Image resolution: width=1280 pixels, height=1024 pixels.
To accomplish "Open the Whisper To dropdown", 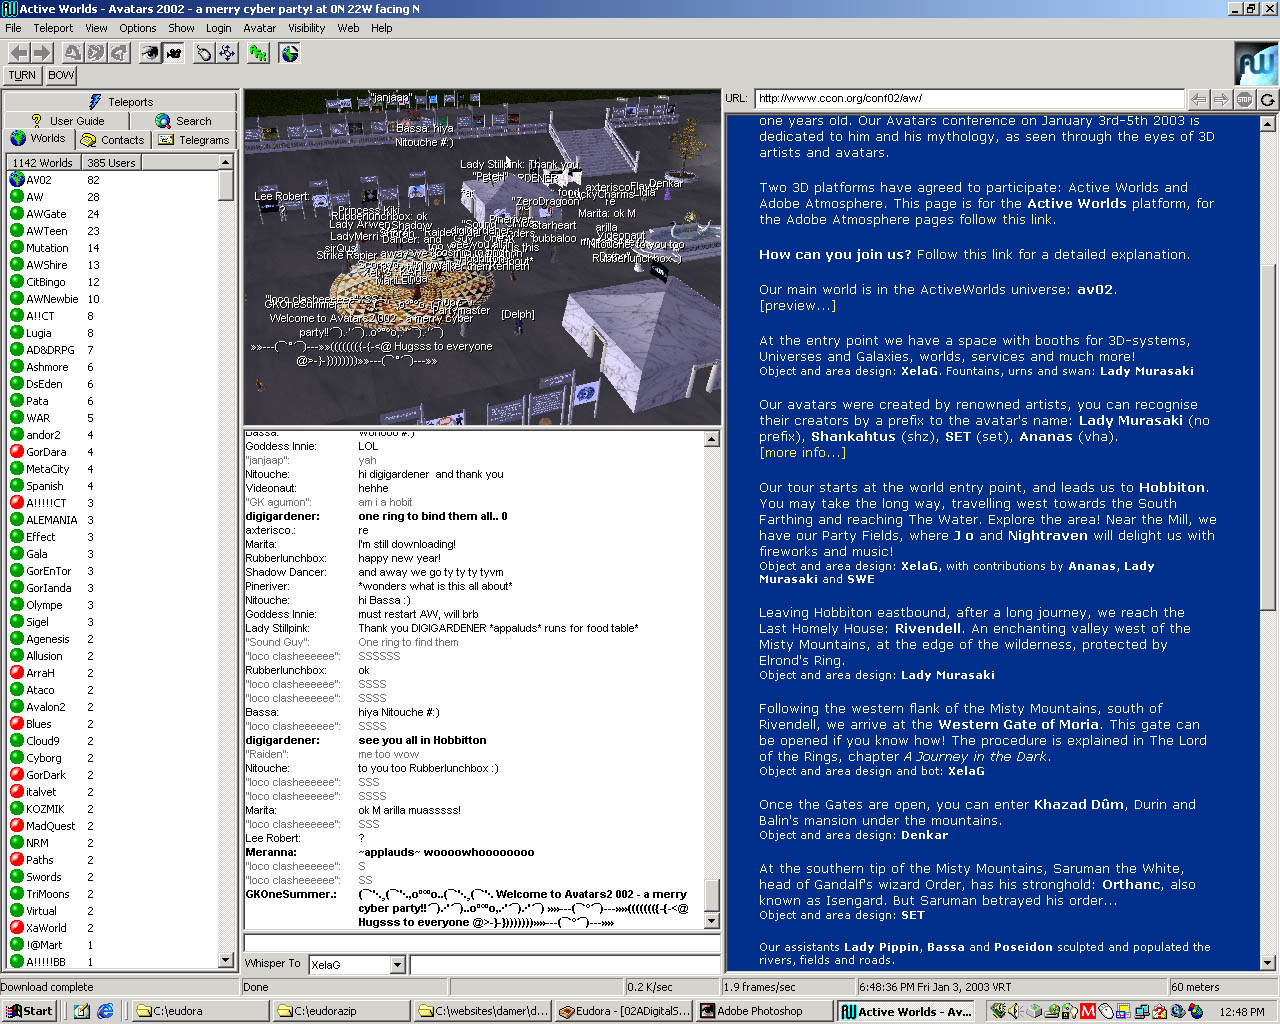I will tap(397, 965).
